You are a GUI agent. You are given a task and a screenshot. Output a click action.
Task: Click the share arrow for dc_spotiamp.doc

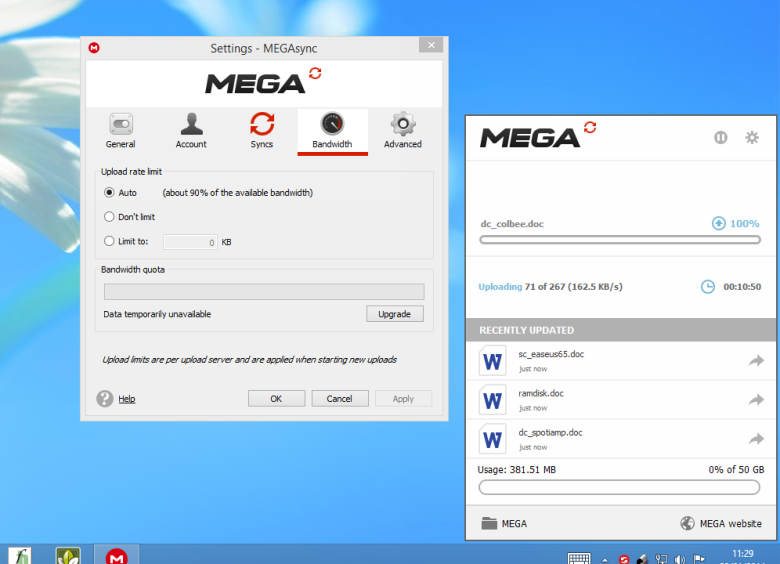pyautogui.click(x=756, y=439)
